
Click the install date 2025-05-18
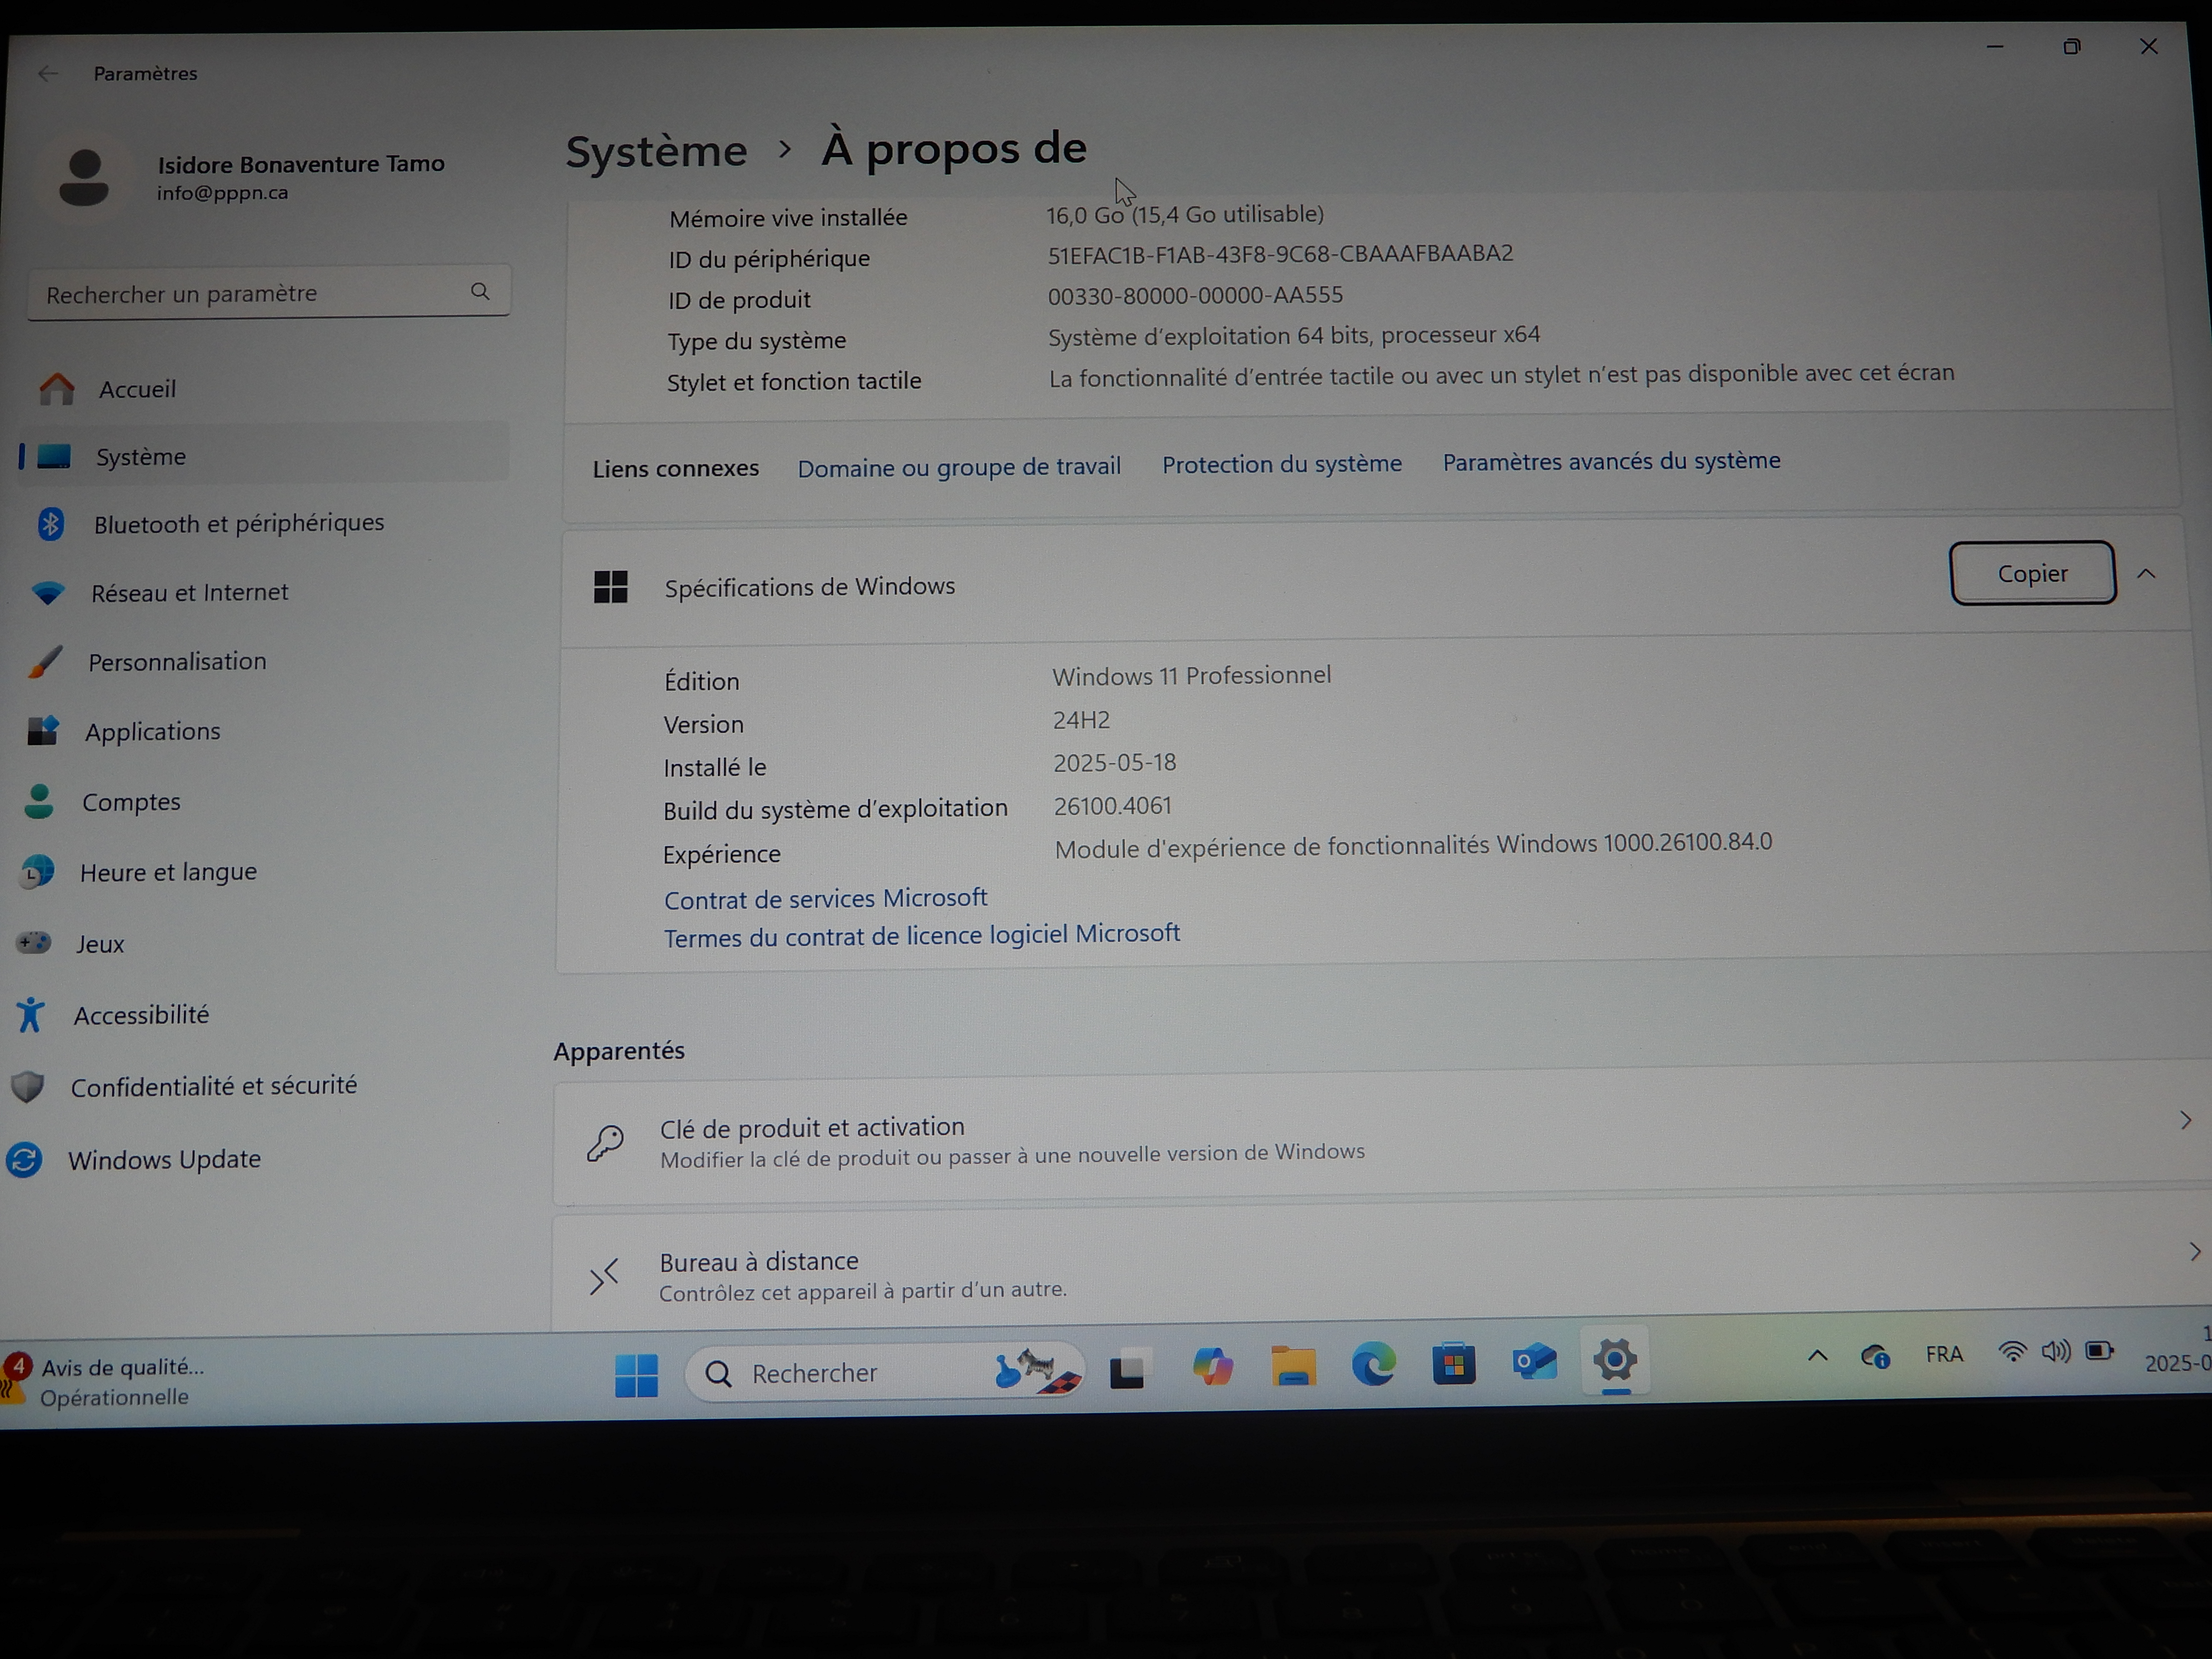tap(1114, 763)
